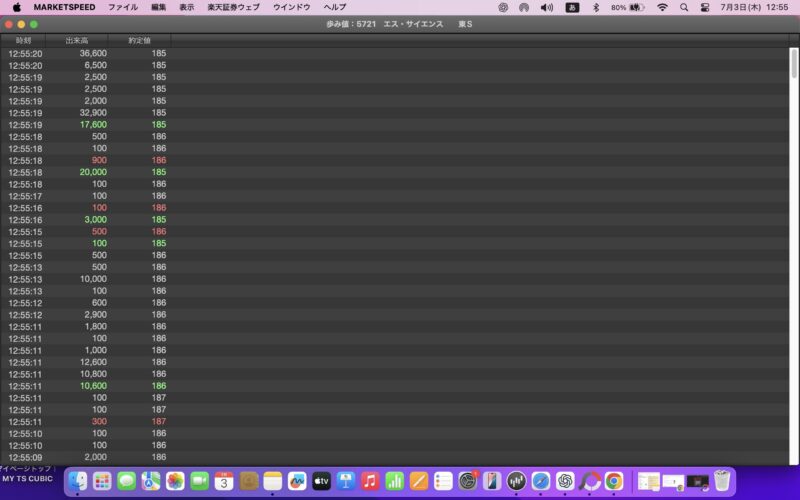Viewport: 800px width, 500px height.
Task: Select the green row with volume 20,000
Action: (394, 172)
